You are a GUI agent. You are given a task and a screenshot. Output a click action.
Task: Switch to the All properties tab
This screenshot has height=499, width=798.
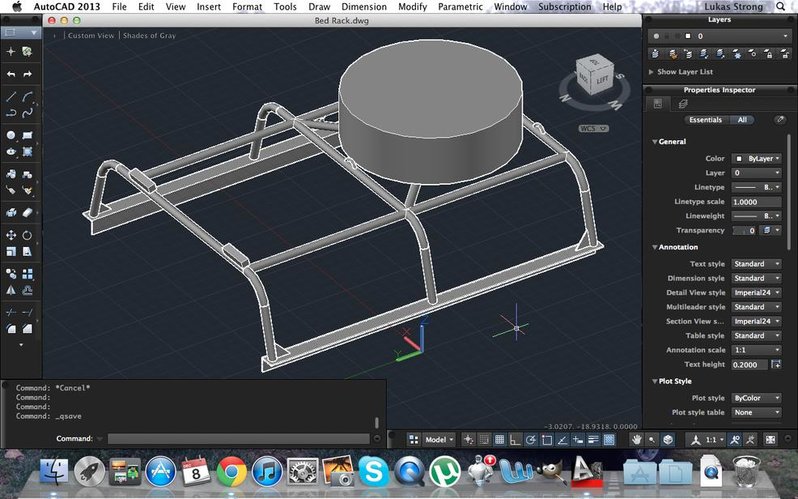[743, 120]
